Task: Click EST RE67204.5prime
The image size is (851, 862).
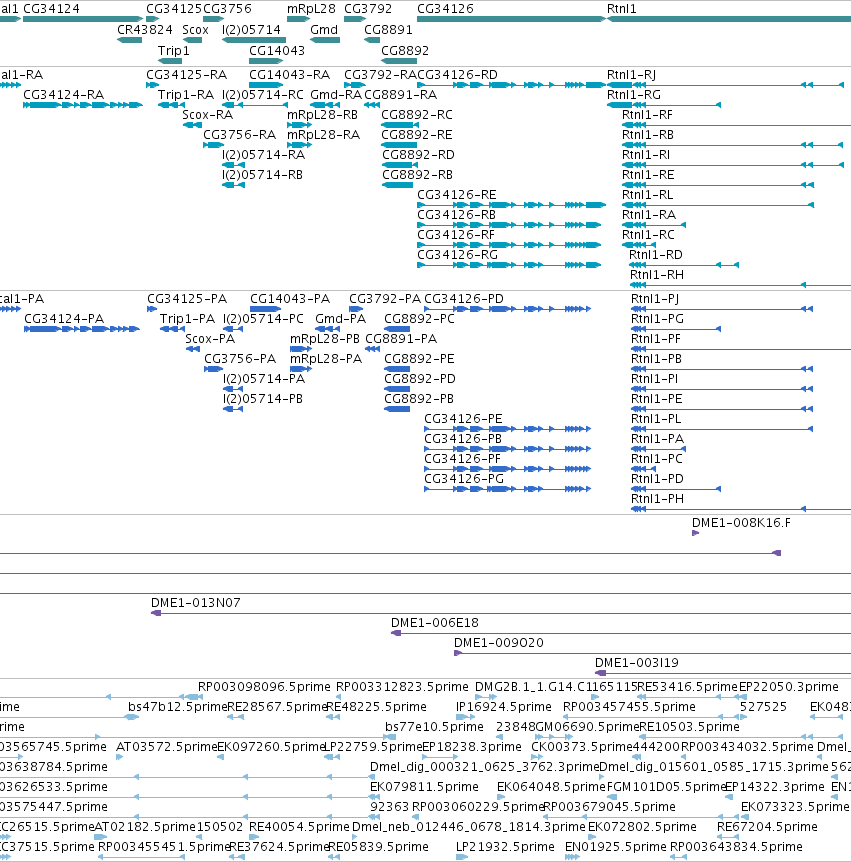Action: click(x=767, y=827)
